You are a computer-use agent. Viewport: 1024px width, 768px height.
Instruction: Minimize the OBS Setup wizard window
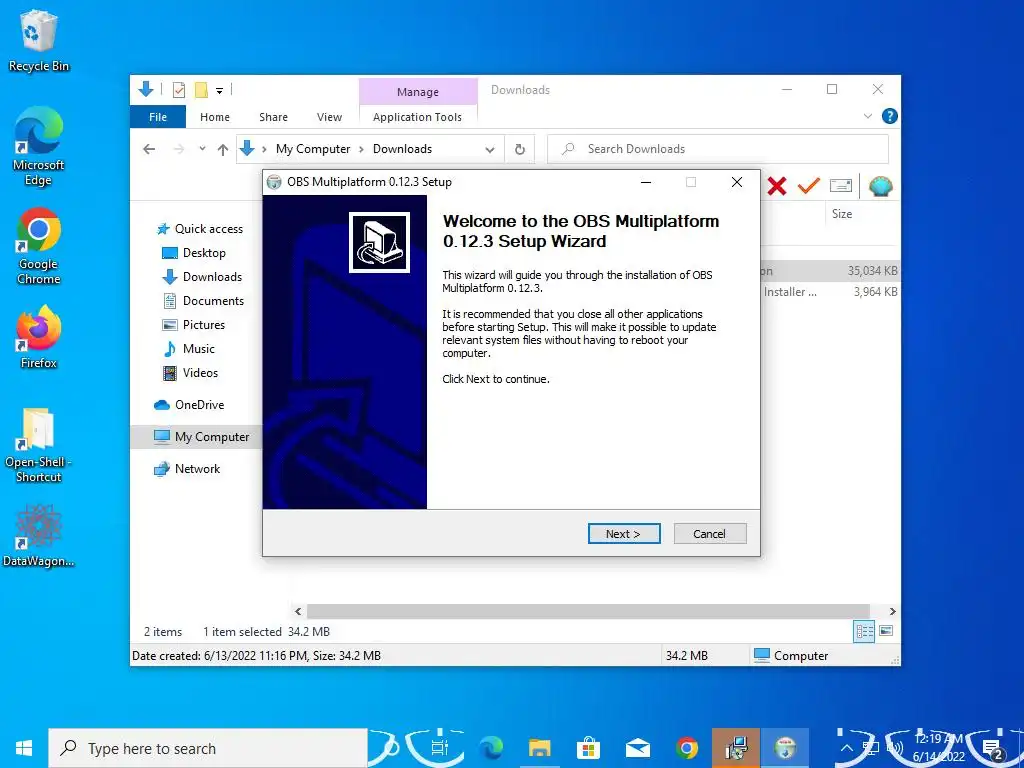click(x=646, y=182)
